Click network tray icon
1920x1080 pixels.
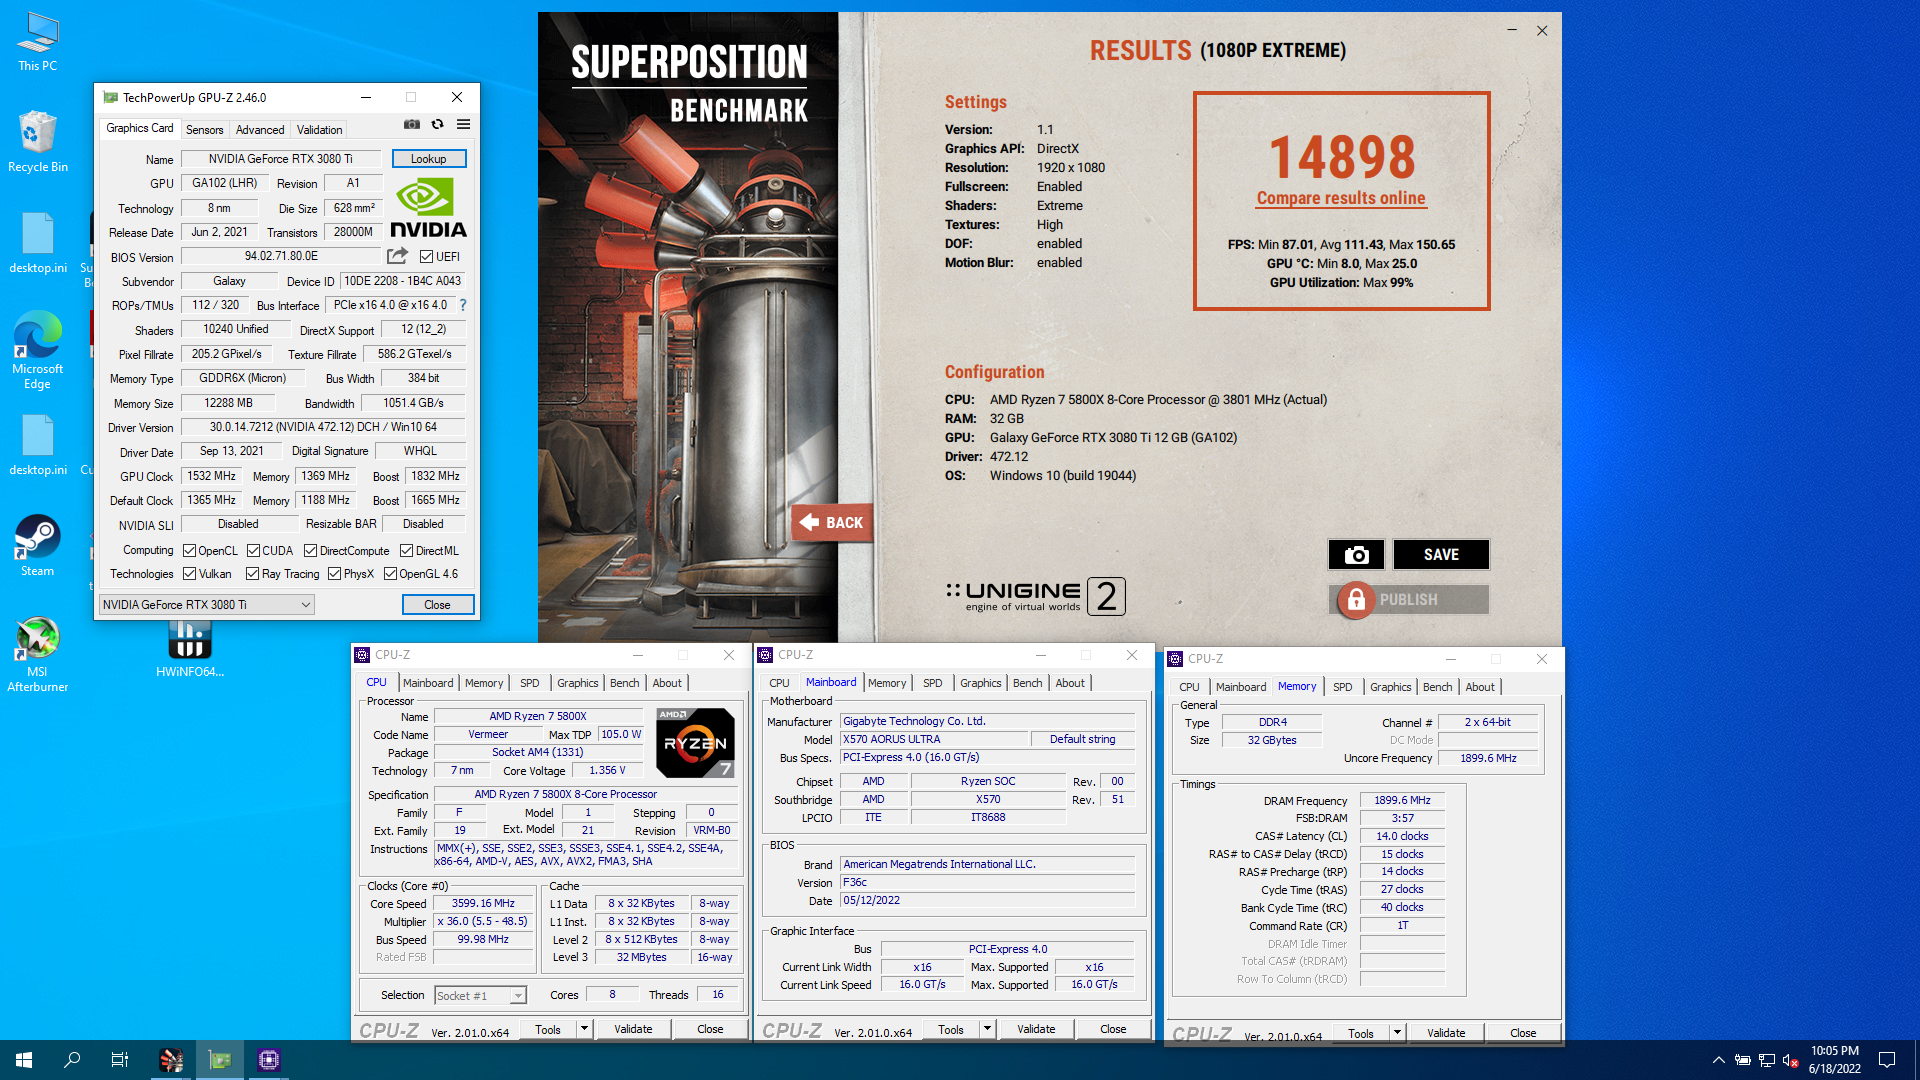(x=1767, y=1060)
